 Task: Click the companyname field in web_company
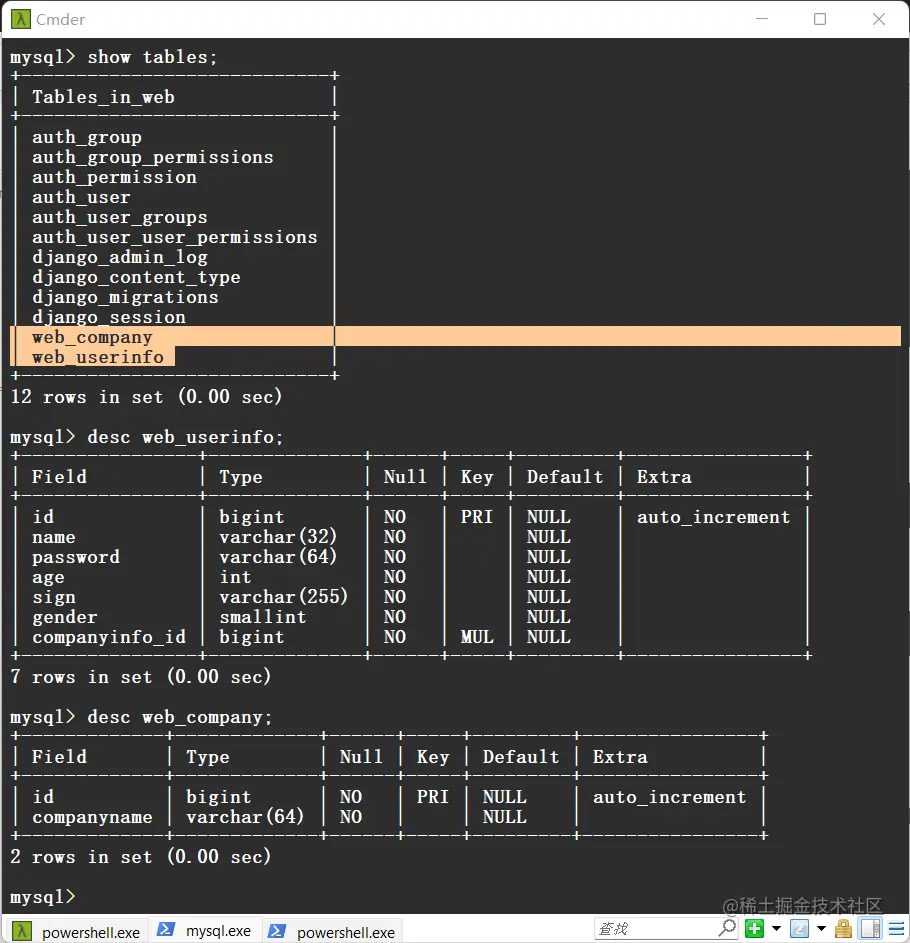pyautogui.click(x=92, y=817)
